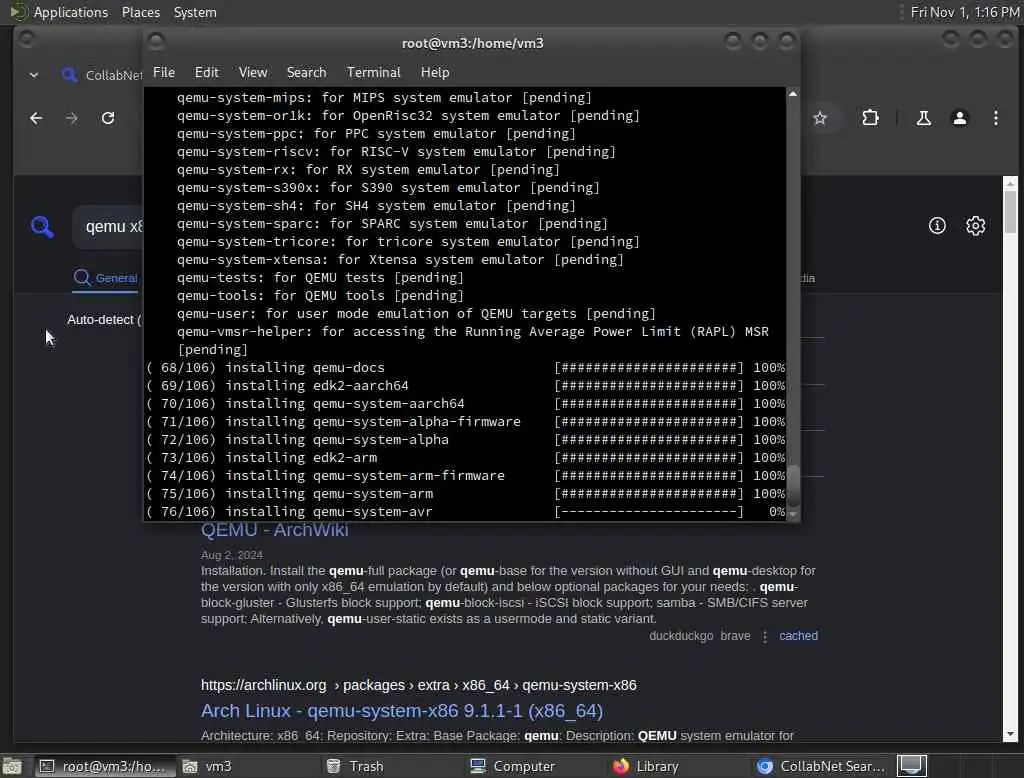Open the QEMU - ArchWiki result link
This screenshot has width=1024, height=778.
click(274, 530)
